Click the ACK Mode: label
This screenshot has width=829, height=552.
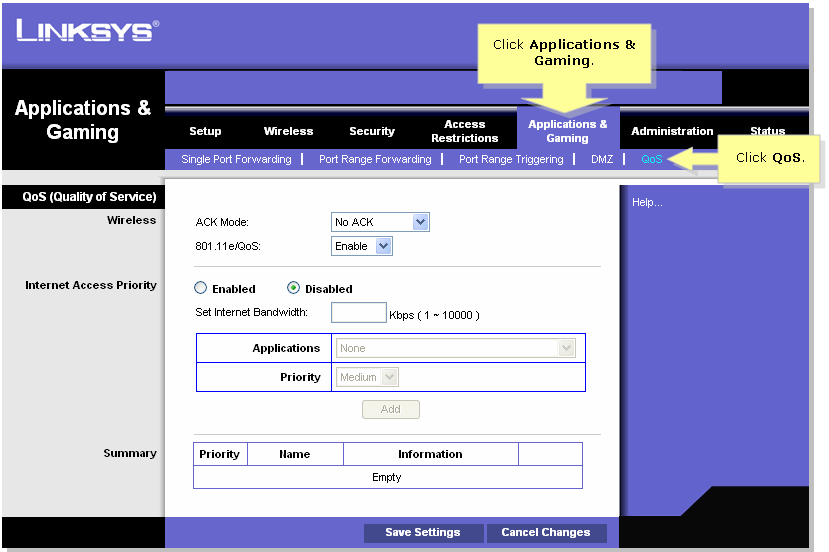(222, 222)
